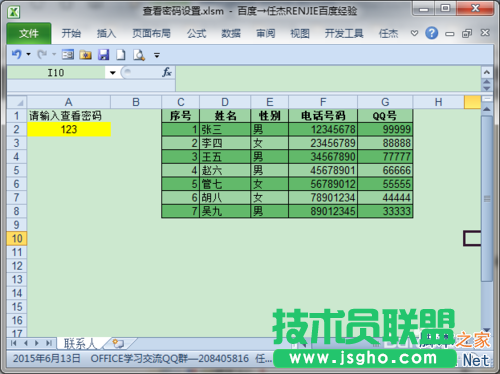Click formula bar scroll up arrow

tap(487, 82)
